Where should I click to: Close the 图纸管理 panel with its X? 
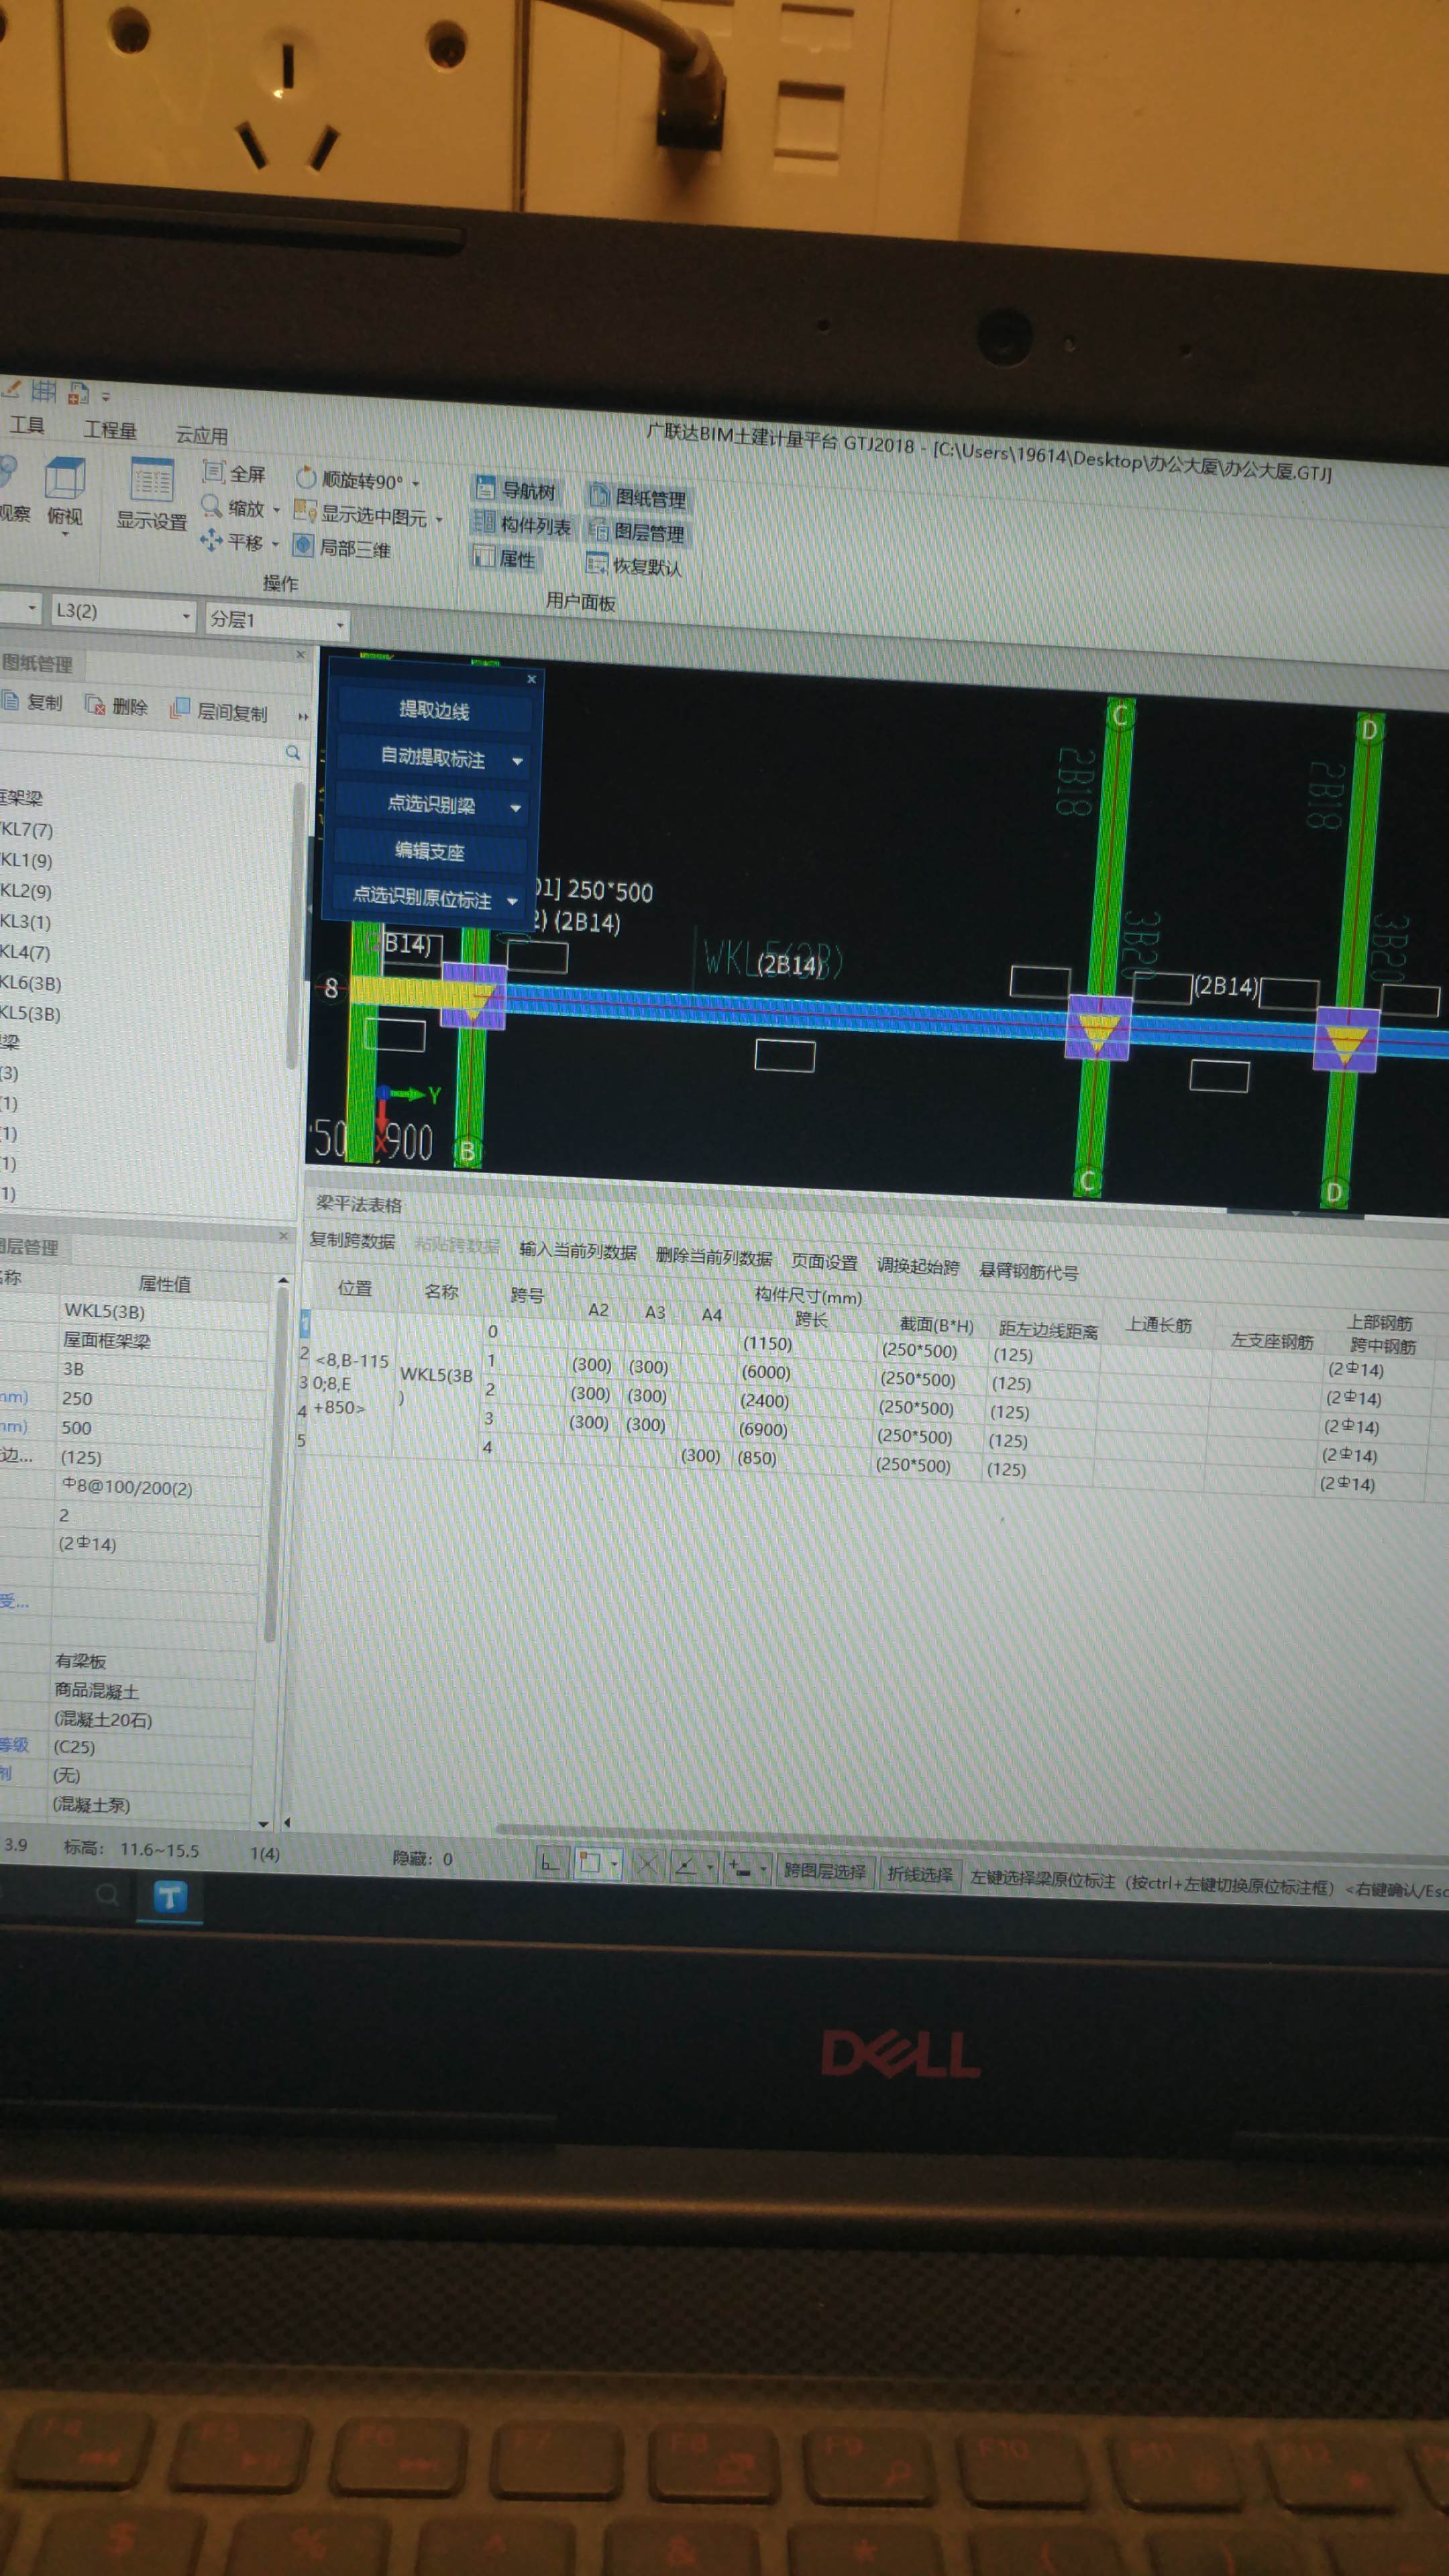[301, 655]
